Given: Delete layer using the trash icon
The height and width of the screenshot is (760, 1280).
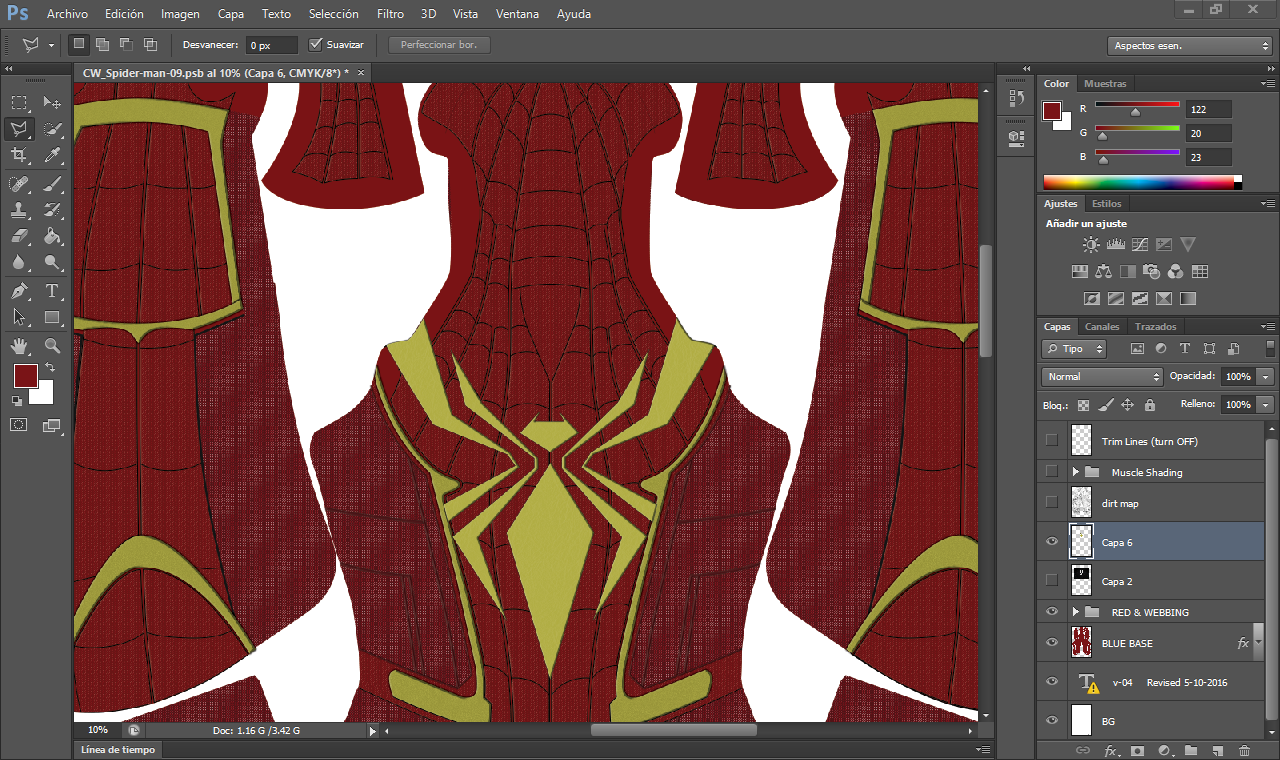Looking at the screenshot, I should point(1244,750).
